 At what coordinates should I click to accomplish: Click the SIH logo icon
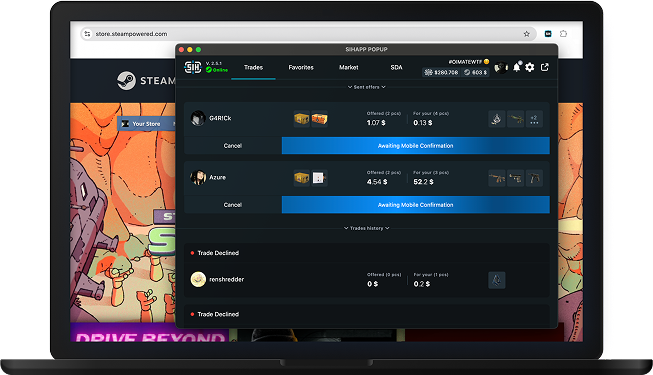193,67
